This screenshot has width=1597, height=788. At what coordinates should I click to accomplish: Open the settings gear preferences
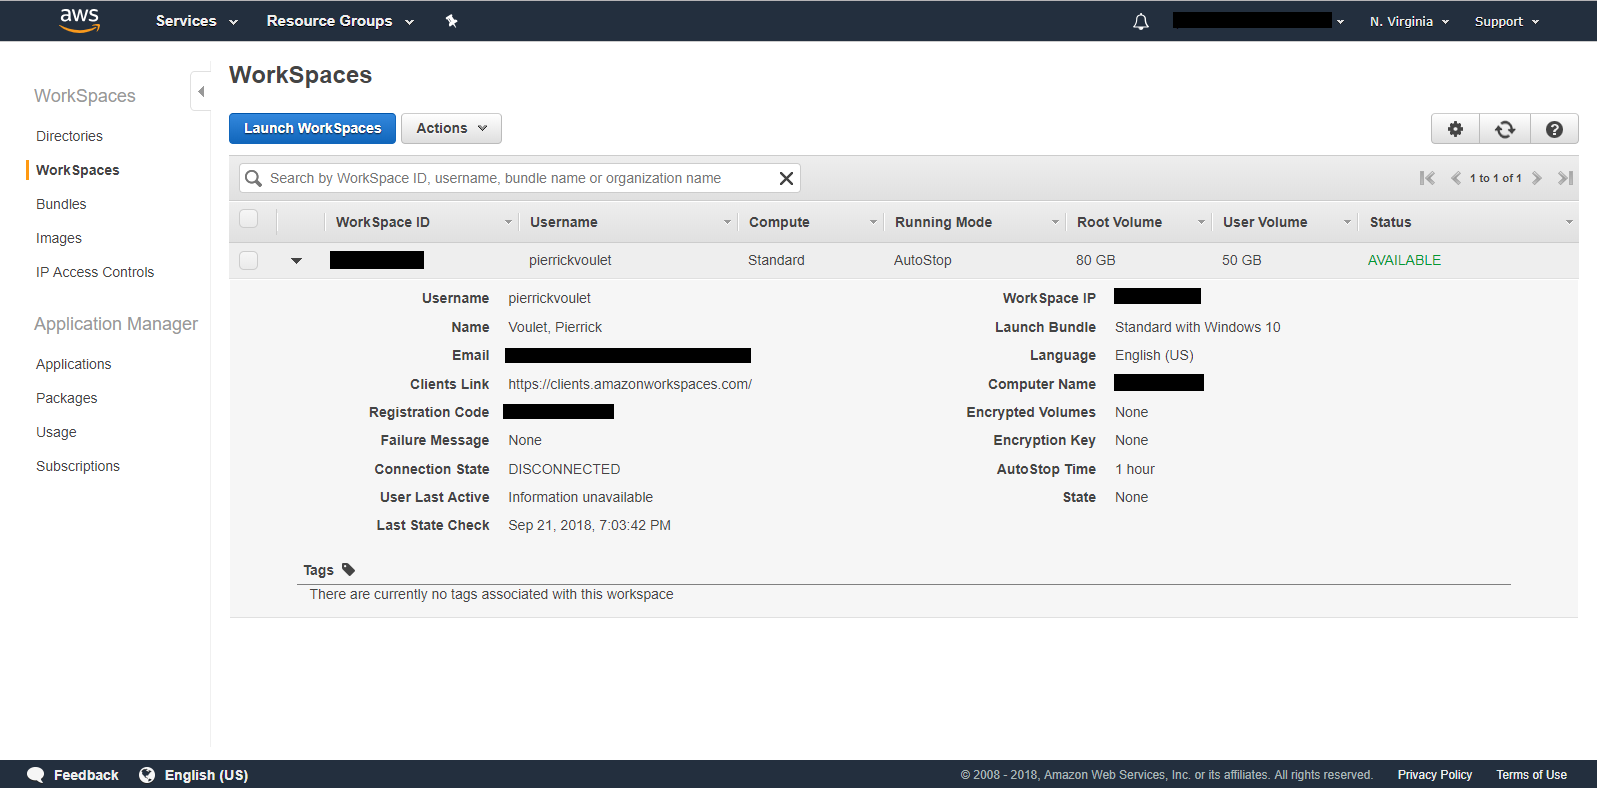pyautogui.click(x=1455, y=129)
